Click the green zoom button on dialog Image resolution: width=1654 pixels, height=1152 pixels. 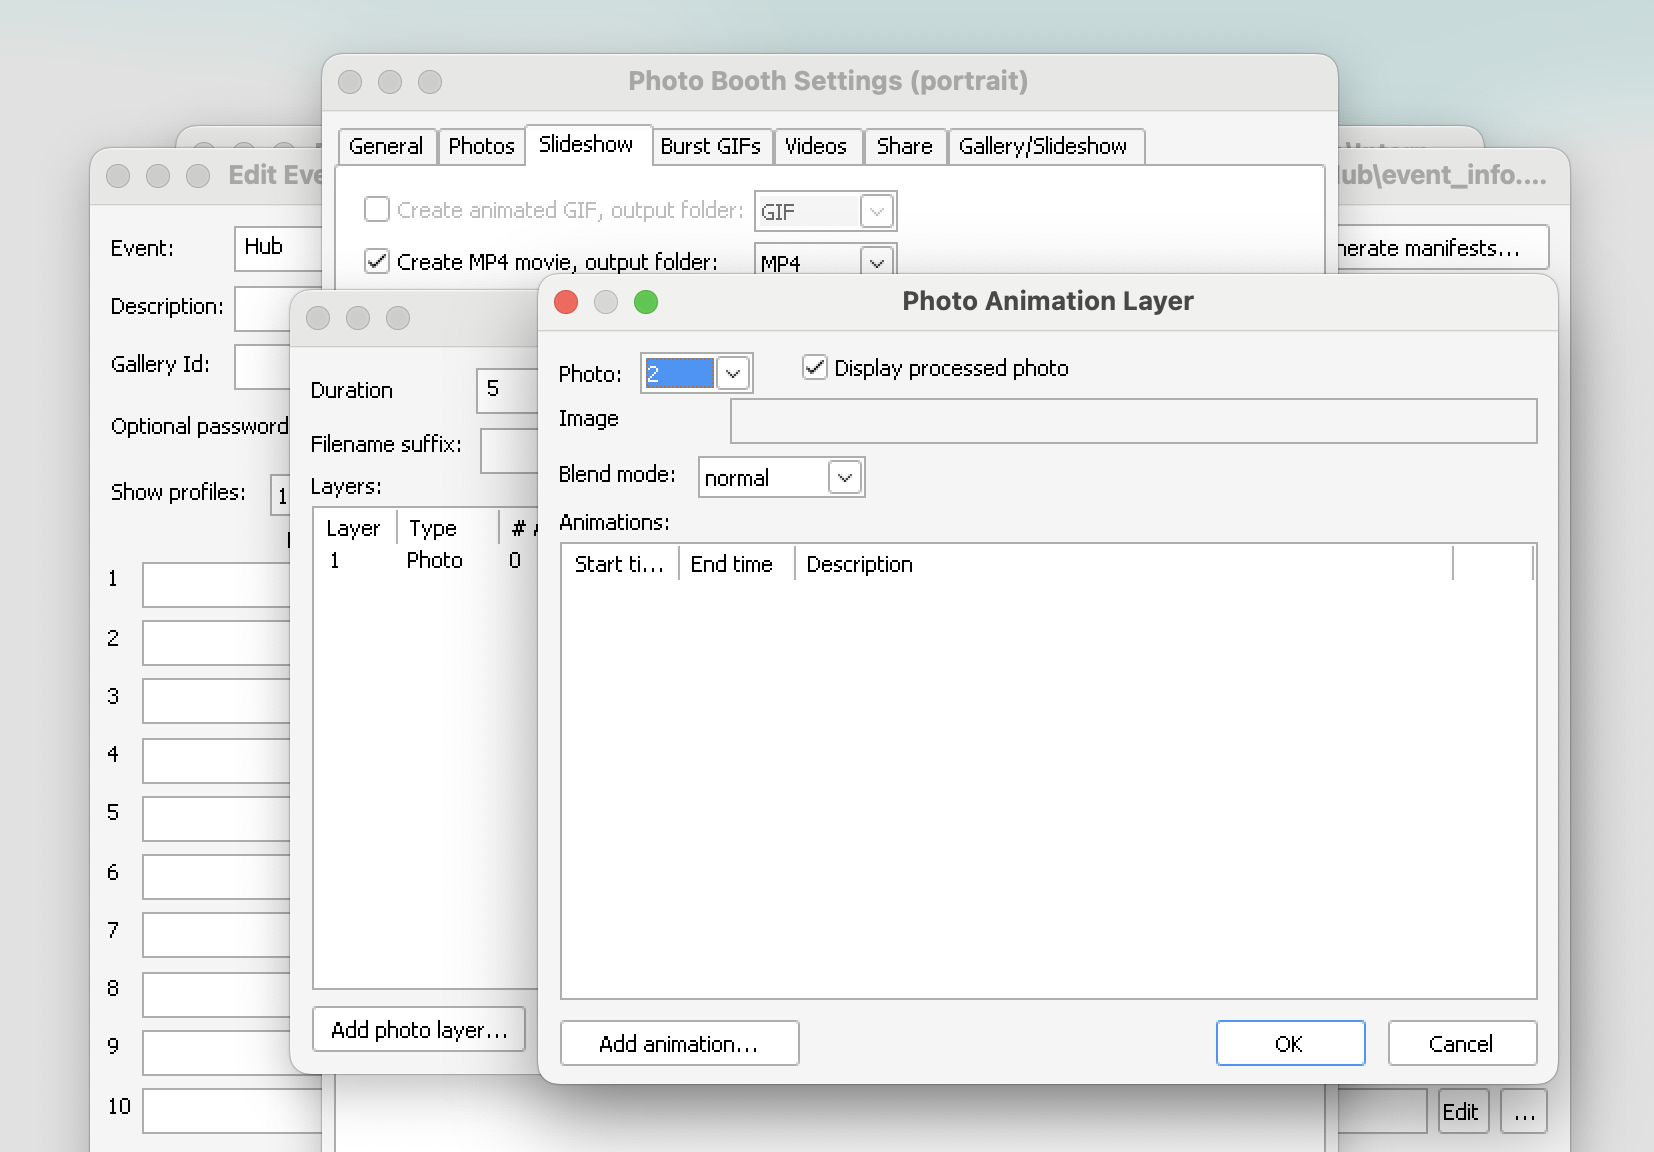click(x=646, y=302)
